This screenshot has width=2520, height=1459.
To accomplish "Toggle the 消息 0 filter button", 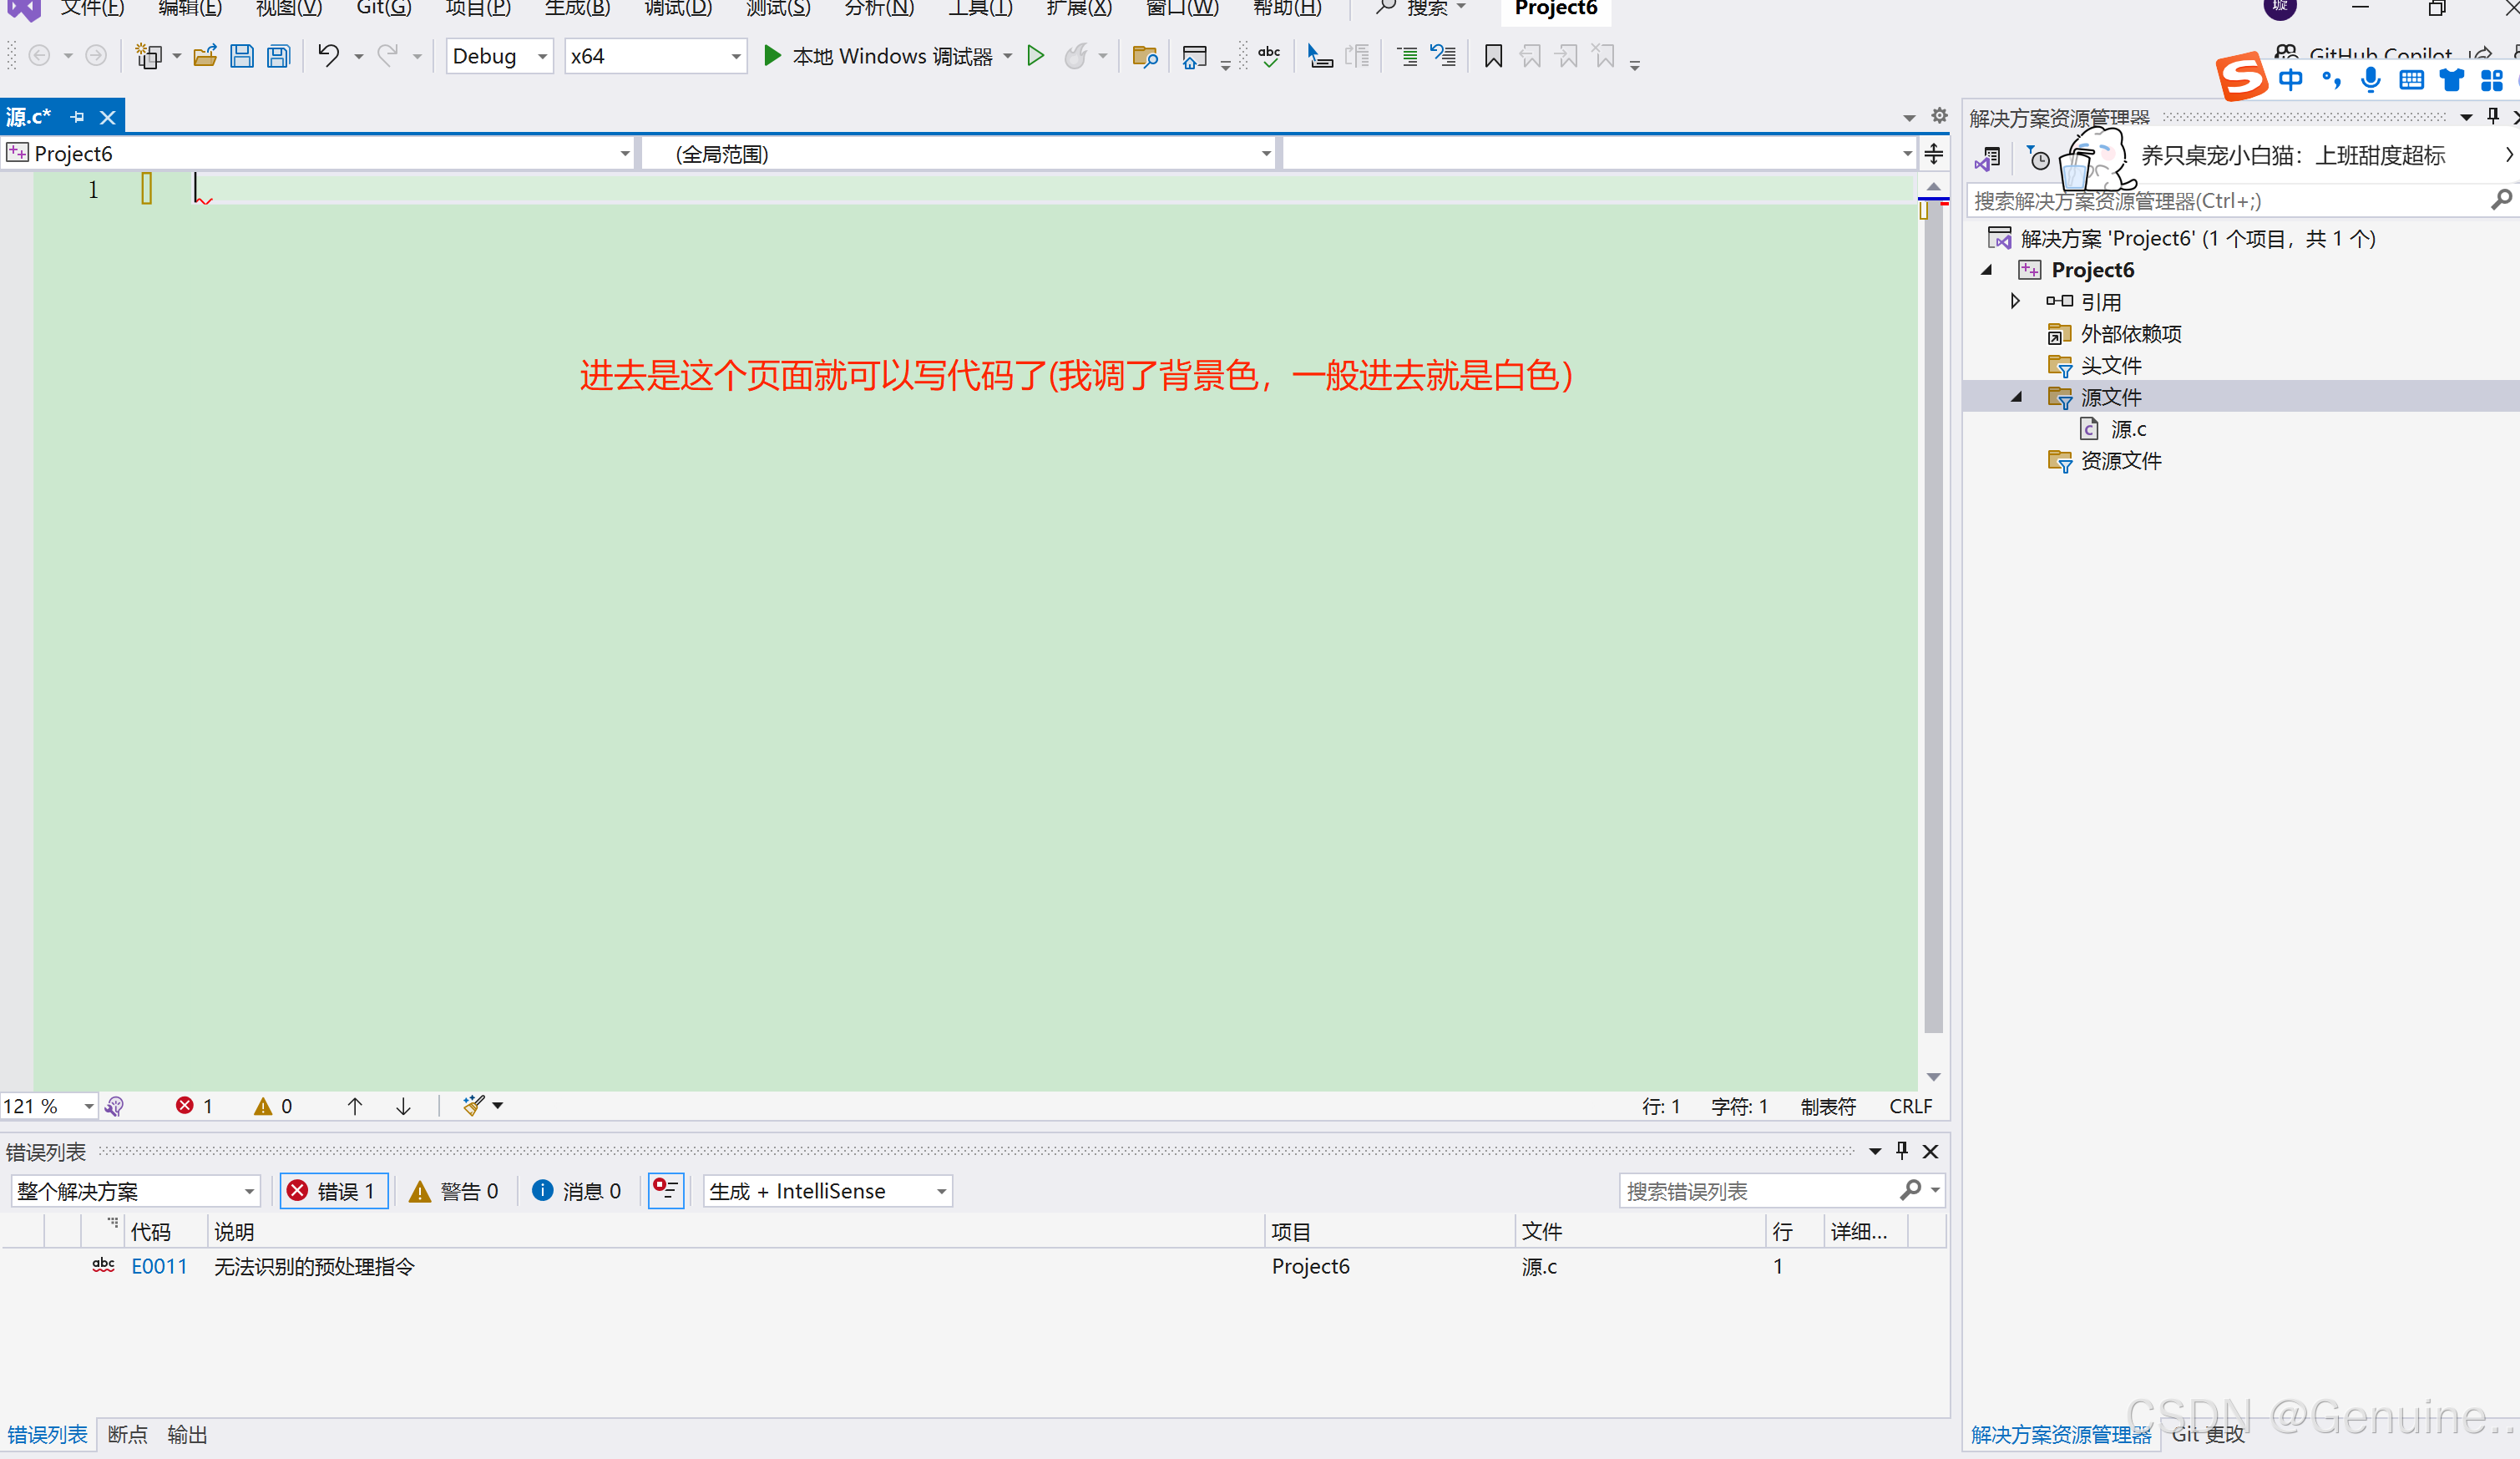I will tap(577, 1191).
